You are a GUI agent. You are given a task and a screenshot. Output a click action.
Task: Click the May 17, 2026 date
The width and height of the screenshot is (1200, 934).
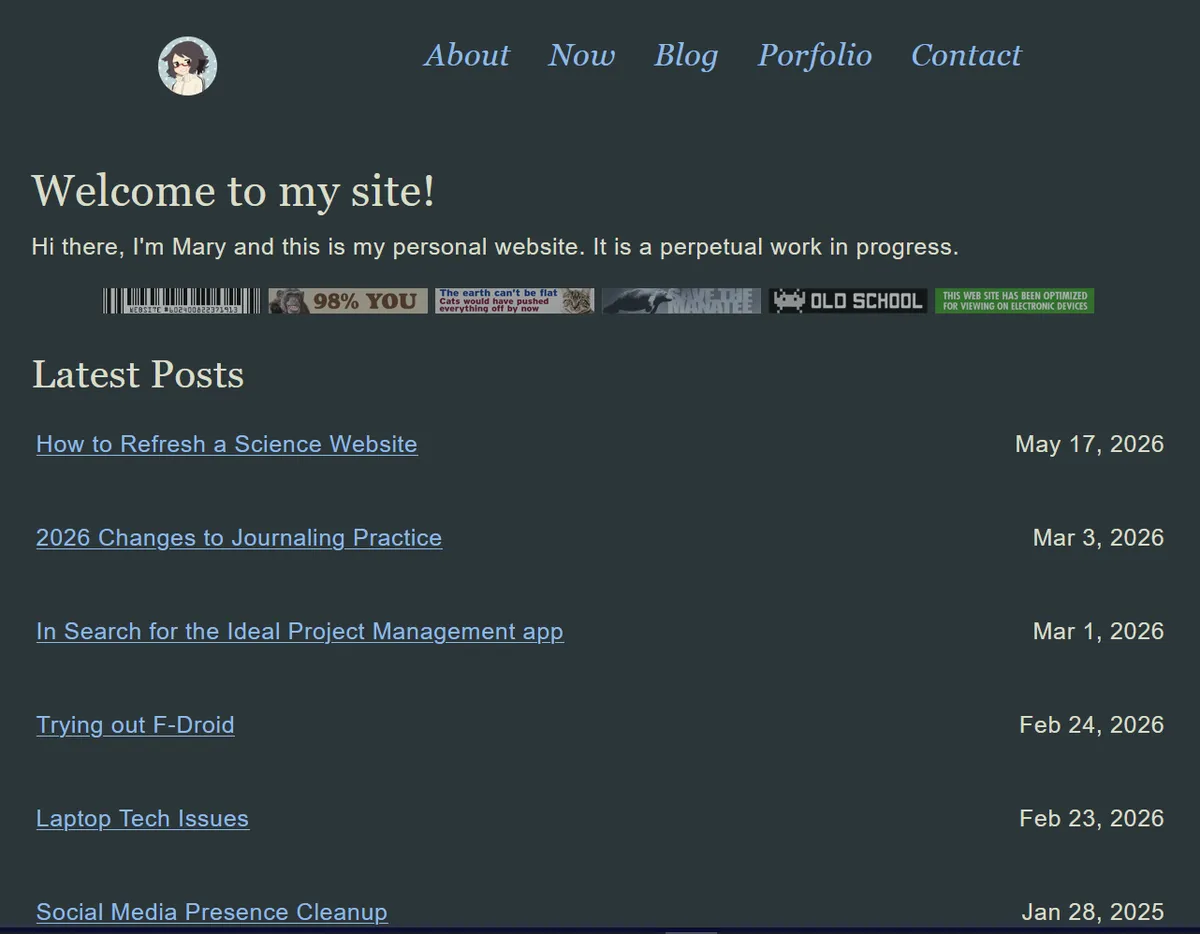point(1090,444)
